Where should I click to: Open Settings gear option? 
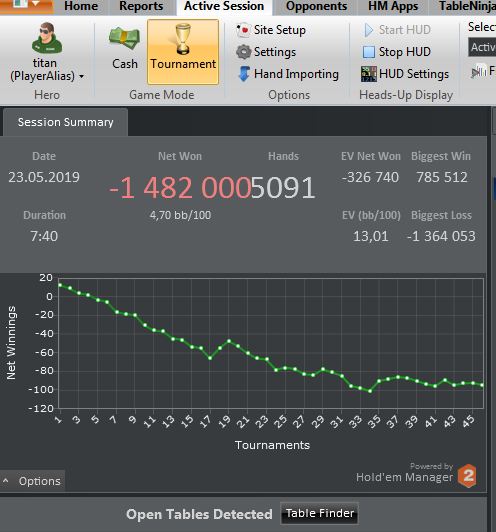tap(266, 52)
